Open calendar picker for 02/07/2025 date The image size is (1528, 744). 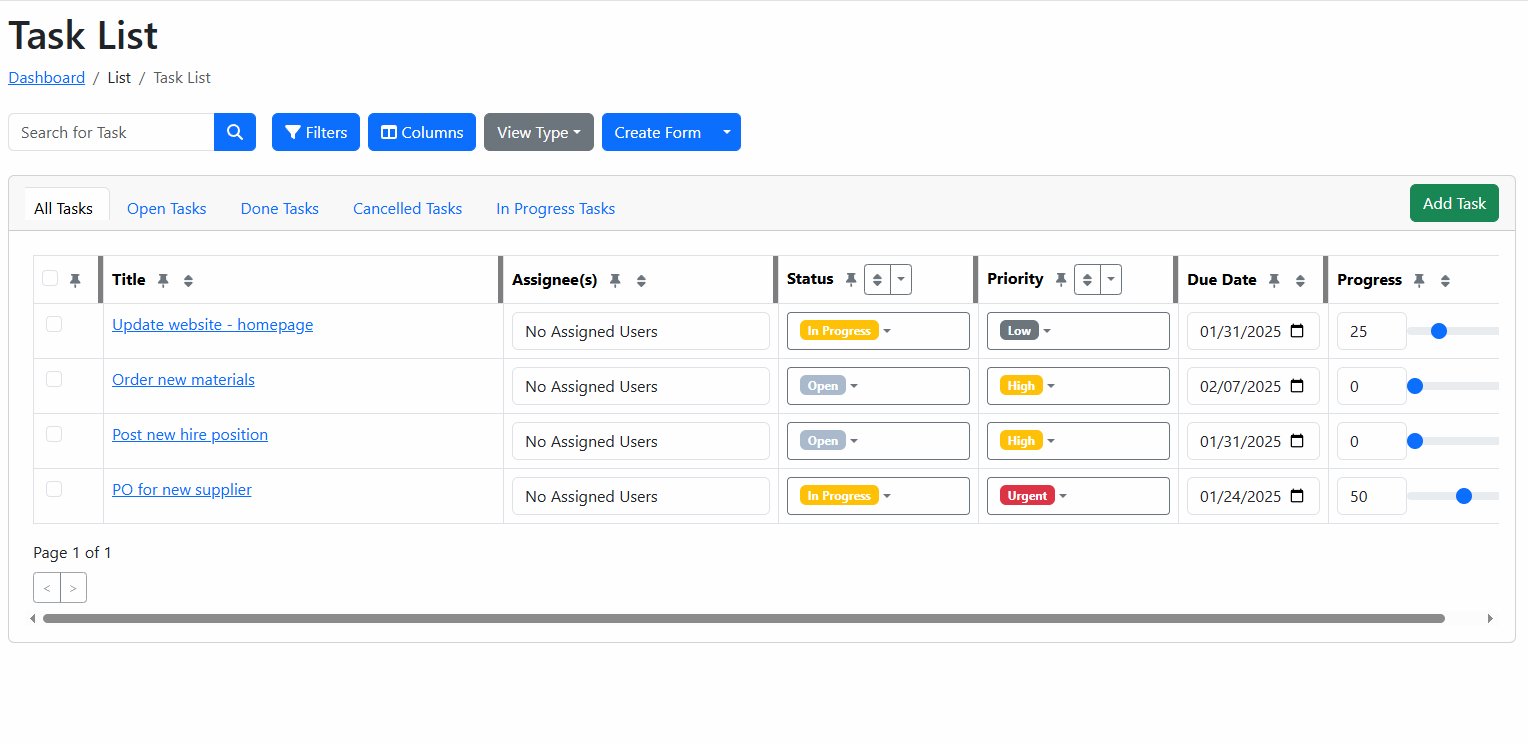tap(1297, 386)
